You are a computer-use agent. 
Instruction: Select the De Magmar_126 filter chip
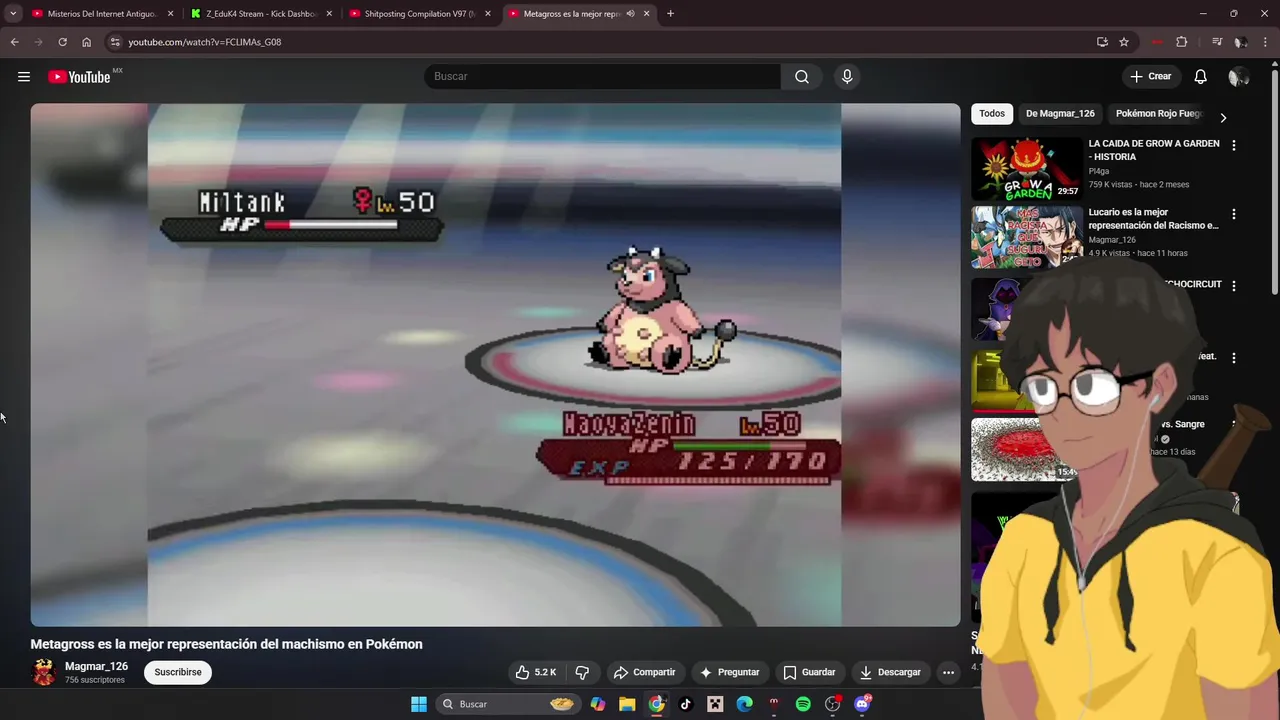click(1060, 114)
